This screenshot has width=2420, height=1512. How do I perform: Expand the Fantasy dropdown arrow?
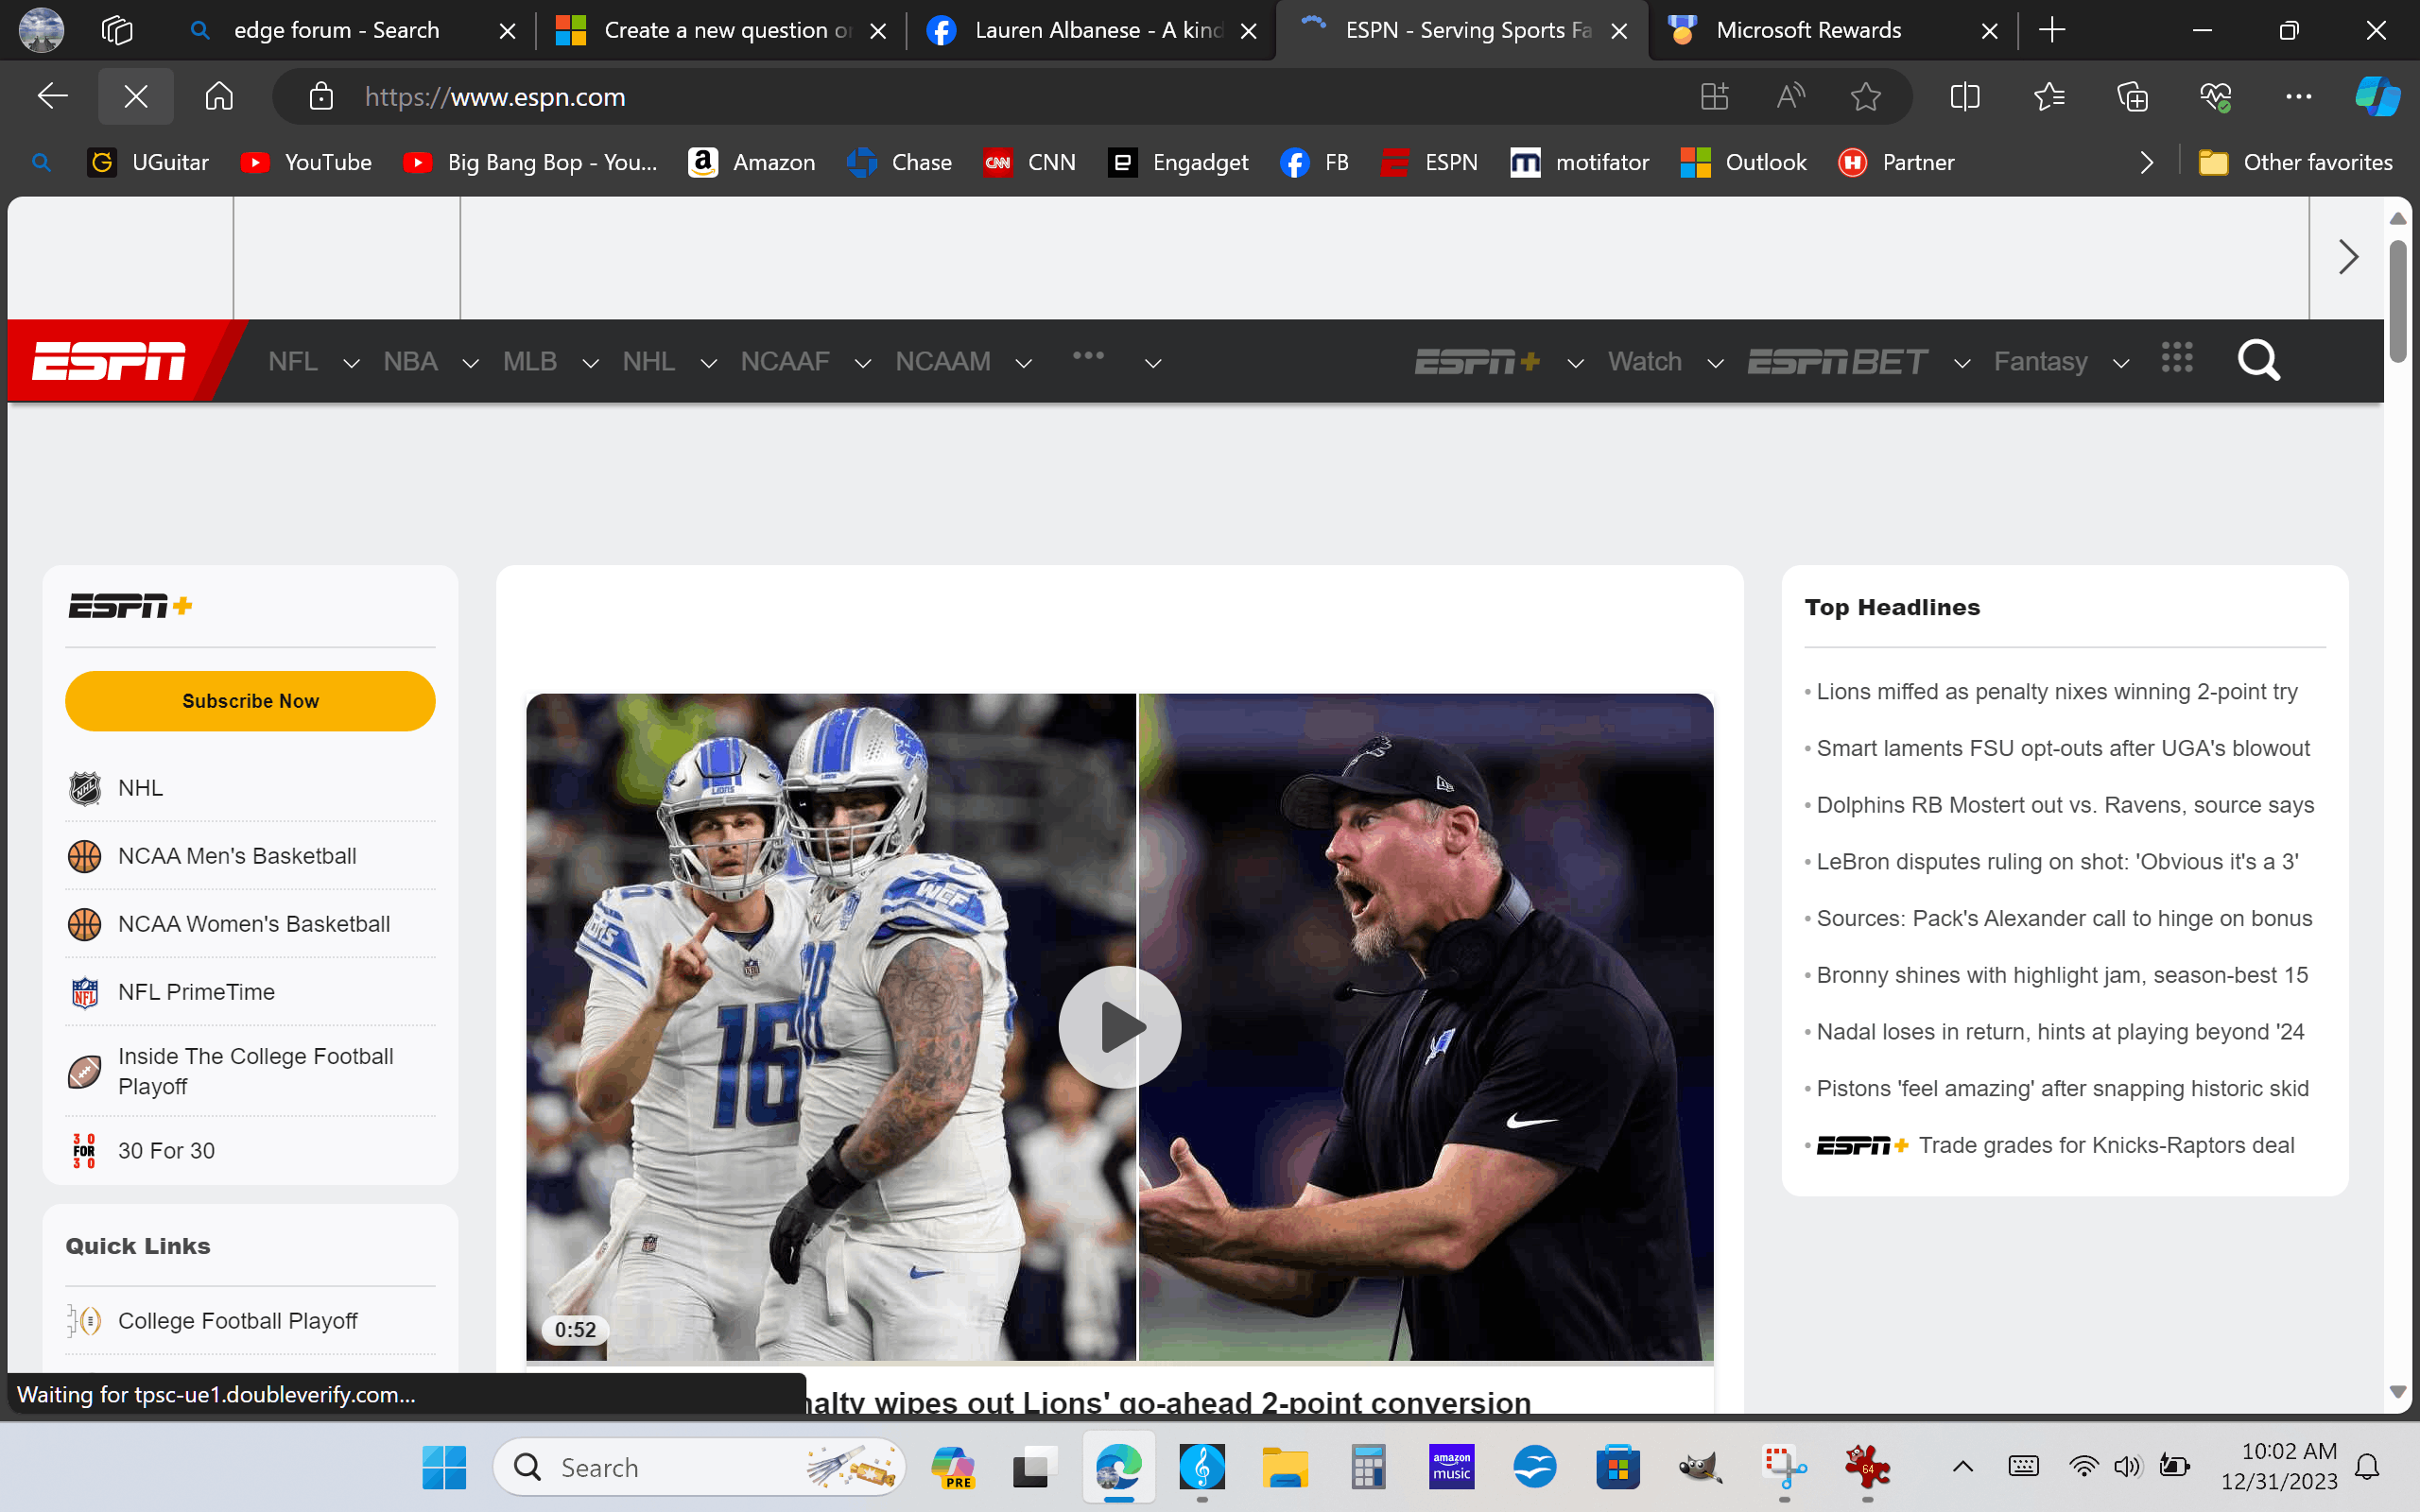(x=2120, y=364)
